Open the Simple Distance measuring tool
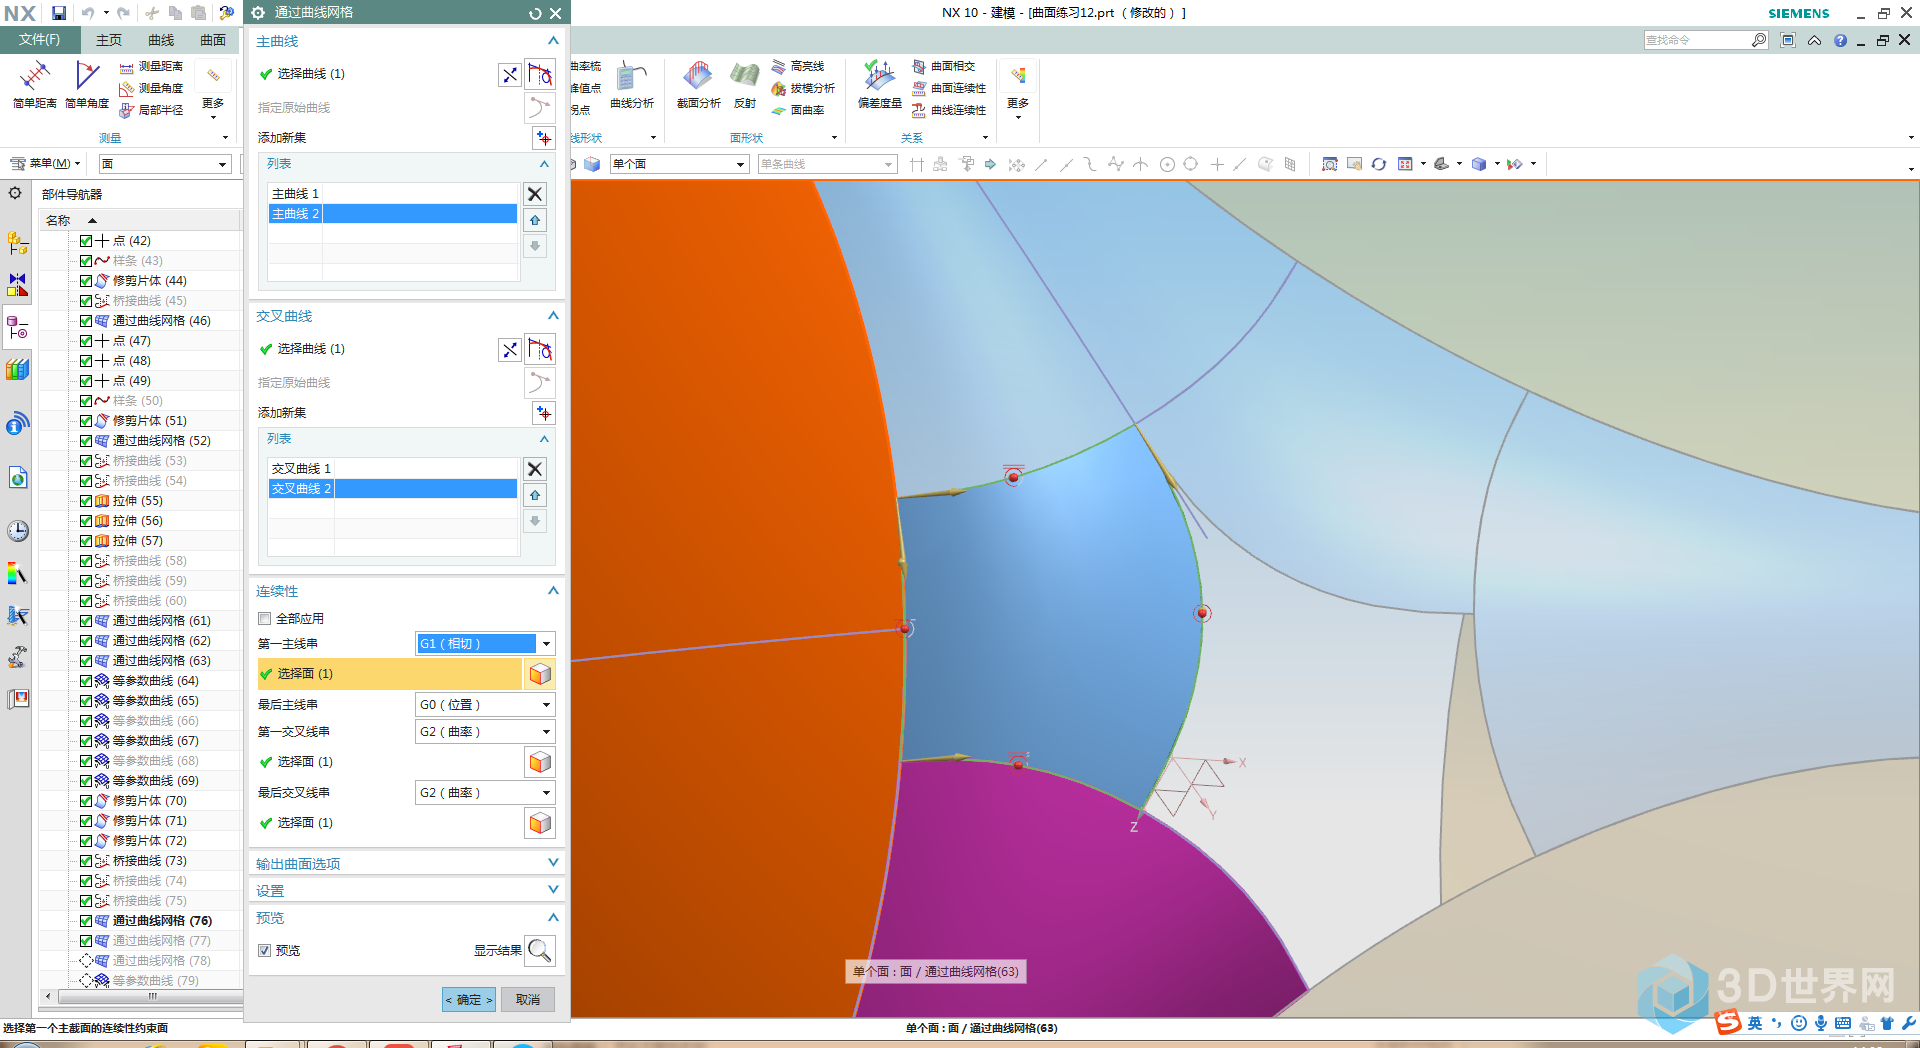 click(34, 84)
